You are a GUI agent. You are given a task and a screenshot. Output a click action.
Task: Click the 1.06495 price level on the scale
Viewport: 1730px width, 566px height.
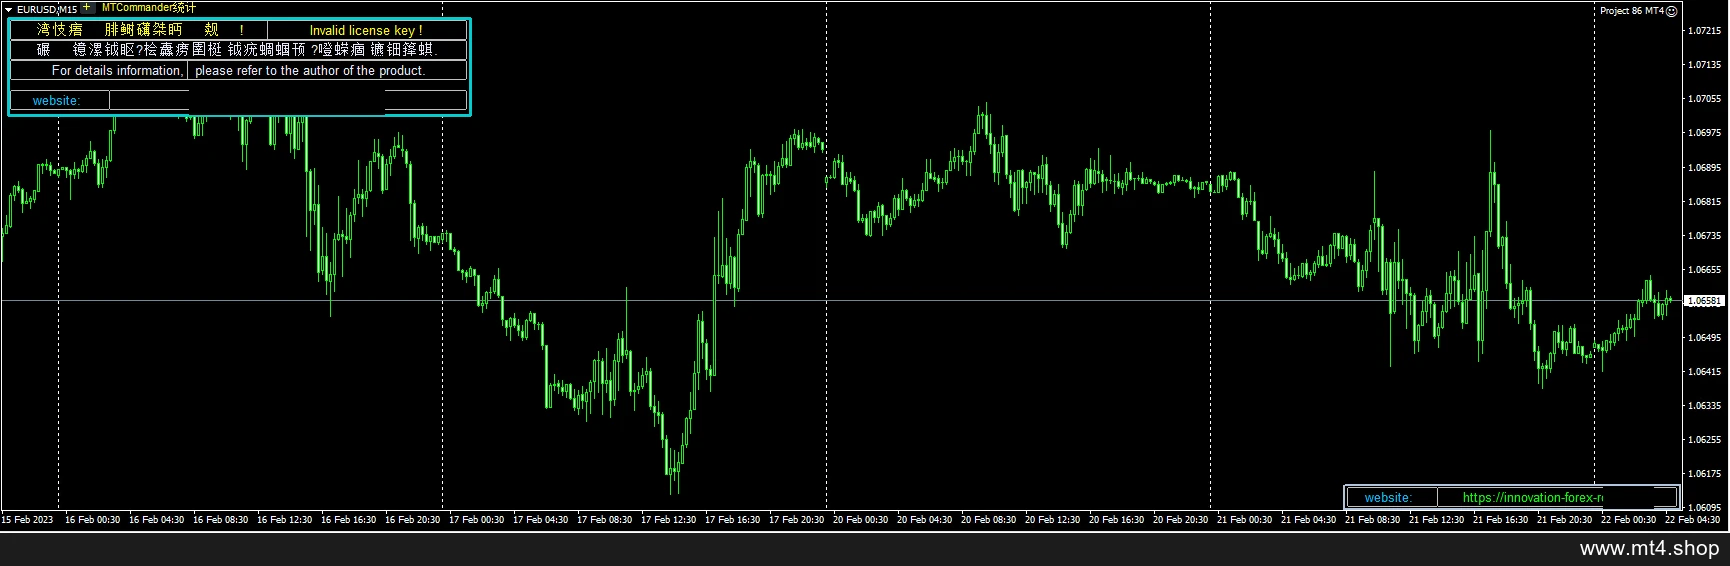pyautogui.click(x=1704, y=338)
